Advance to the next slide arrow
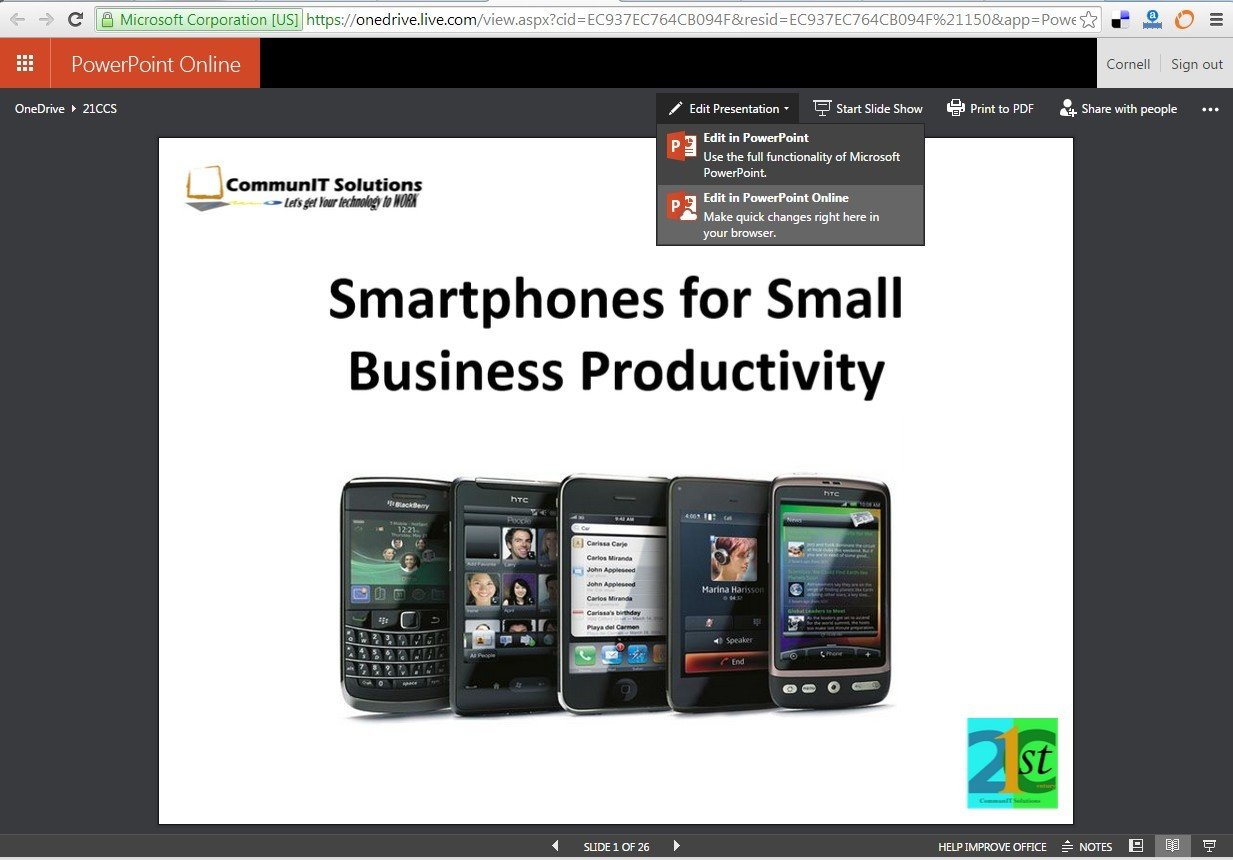The image size is (1233, 860). click(676, 846)
